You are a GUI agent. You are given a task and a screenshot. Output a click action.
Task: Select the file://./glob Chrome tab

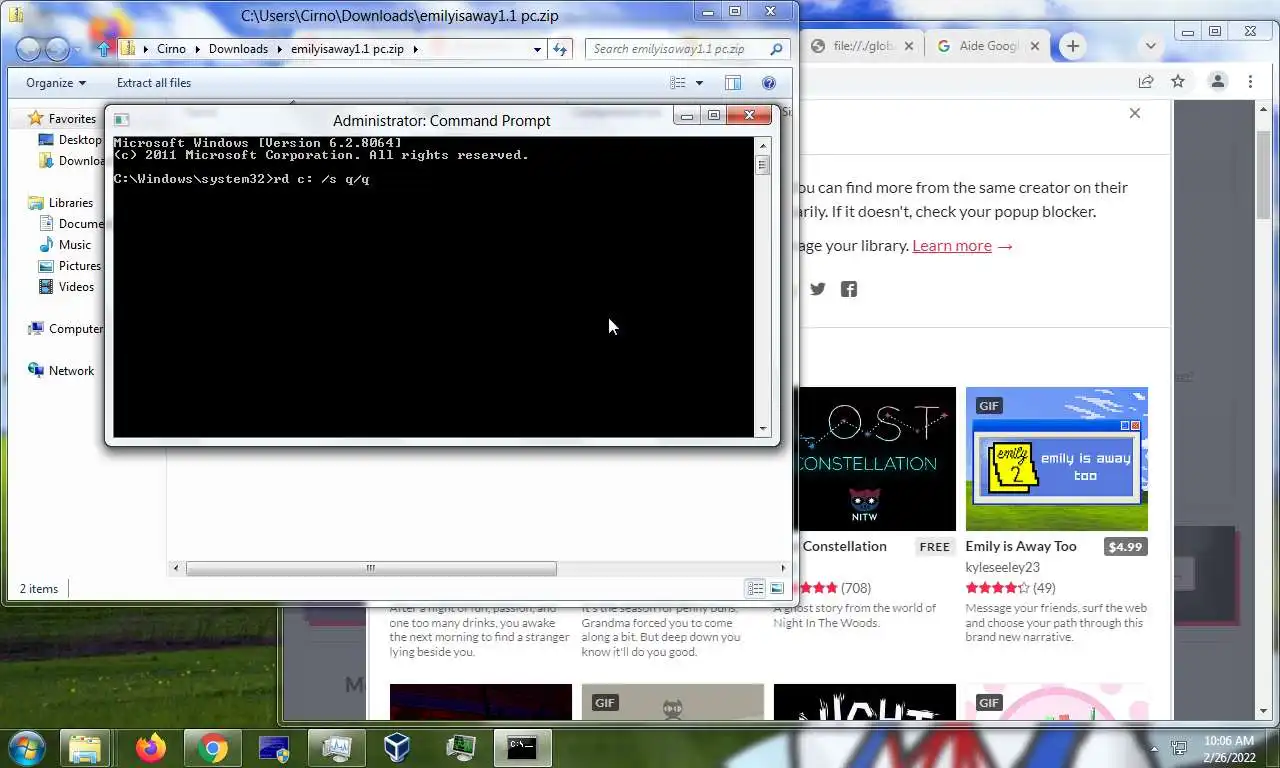(863, 46)
